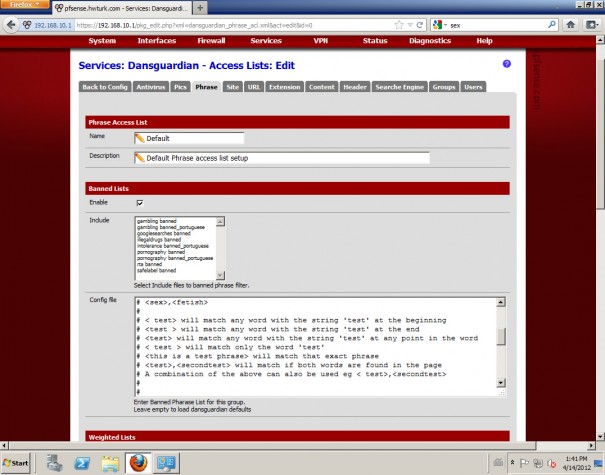Toggle the Banned Lists Enable checkbox
Viewport: 605px width, 475px height.
coord(140,203)
